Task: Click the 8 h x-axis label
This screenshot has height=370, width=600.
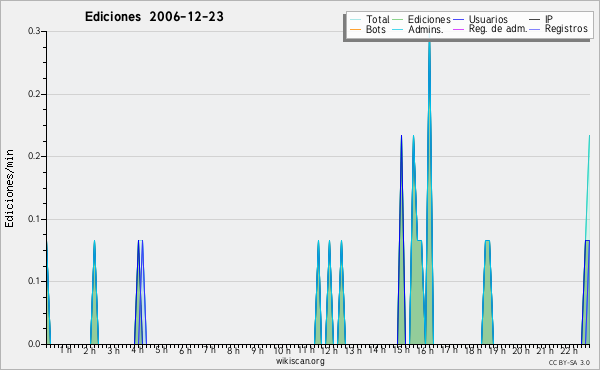Action: (233, 350)
